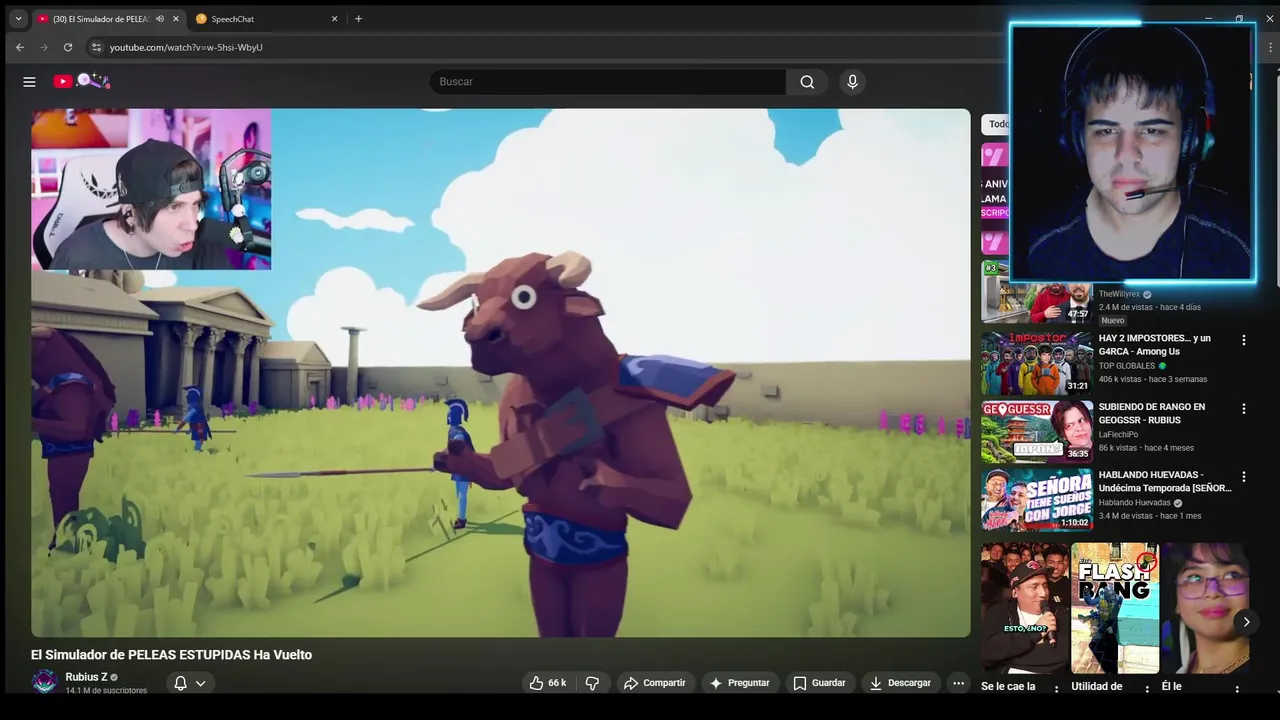
Task: Close the YouTube video tab
Action: (x=176, y=19)
